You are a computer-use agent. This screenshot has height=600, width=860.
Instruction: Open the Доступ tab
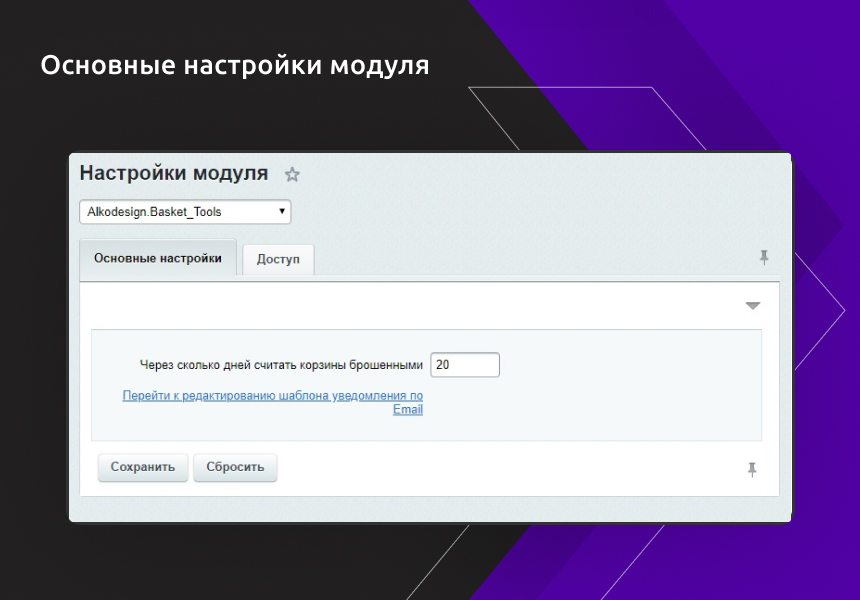coord(278,259)
